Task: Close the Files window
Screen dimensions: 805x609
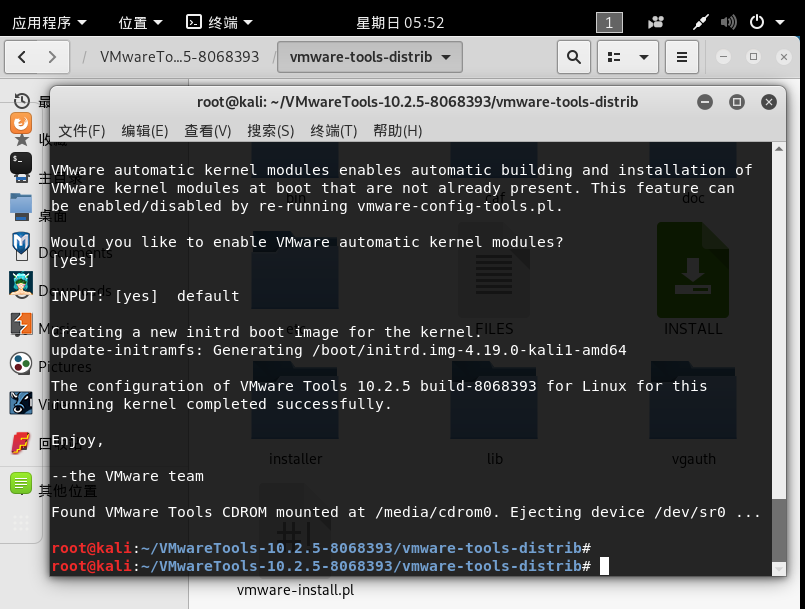Action: pos(783,56)
